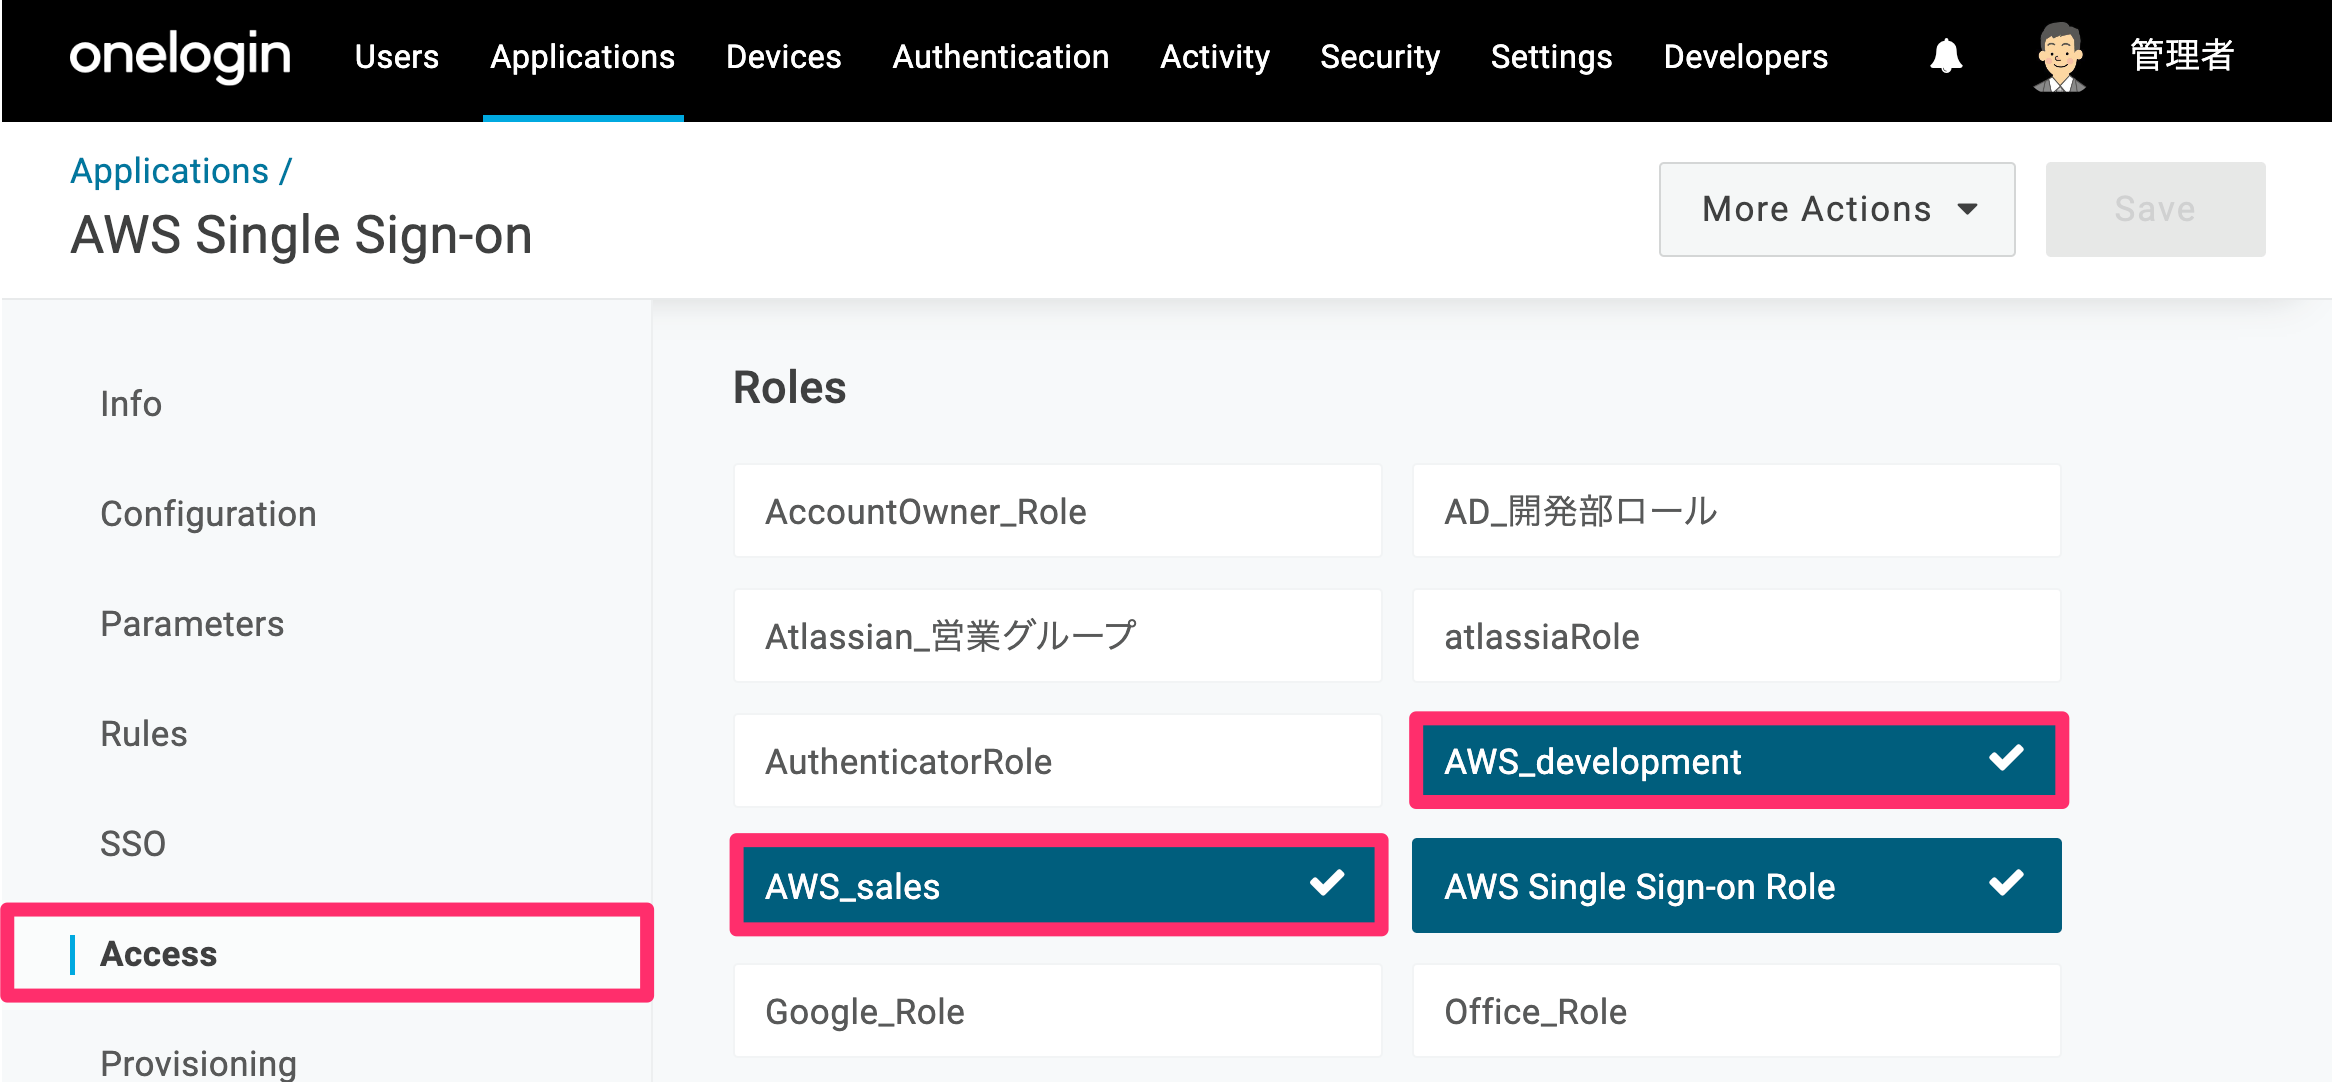This screenshot has width=2332, height=1082.
Task: Enable the atlassiaRole role
Action: 1736,636
